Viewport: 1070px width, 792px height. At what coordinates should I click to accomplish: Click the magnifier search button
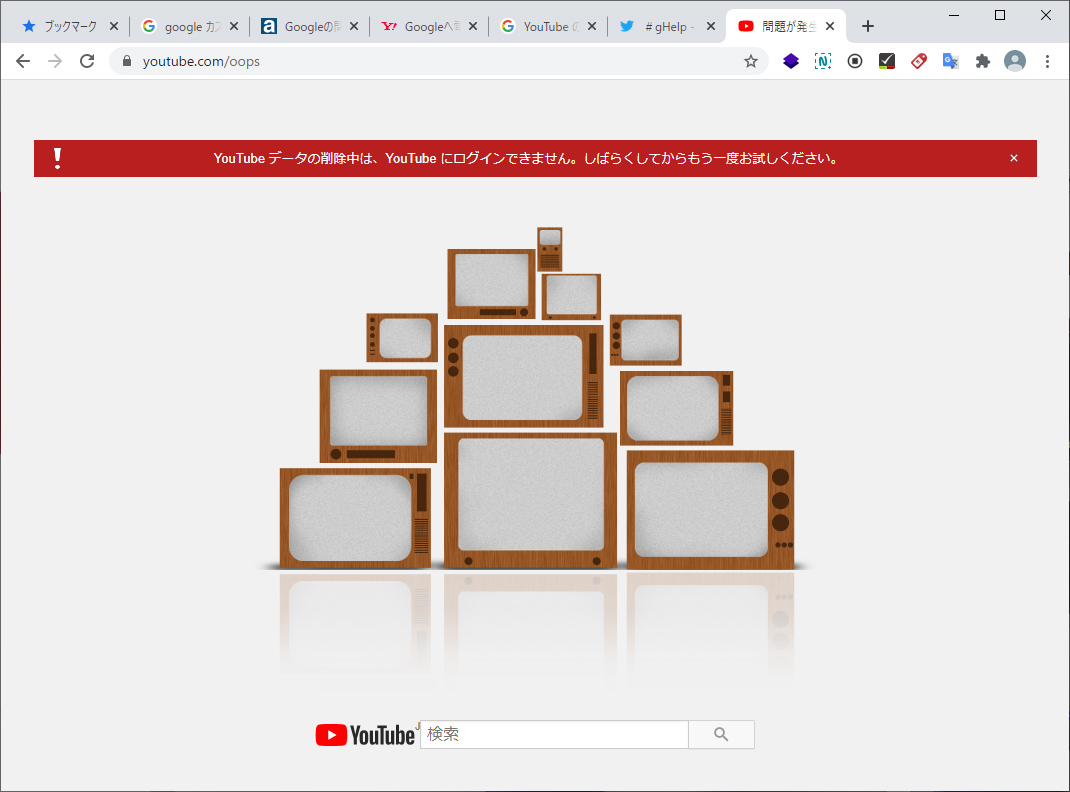pos(721,735)
